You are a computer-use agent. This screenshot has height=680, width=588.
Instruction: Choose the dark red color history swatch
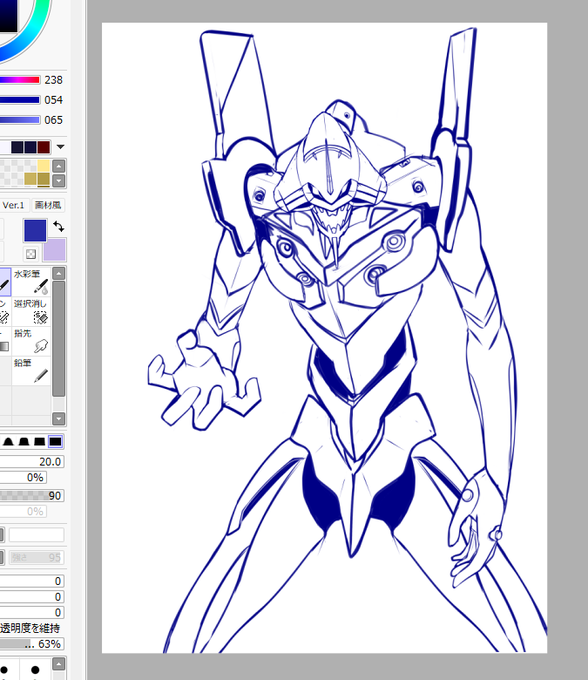[x=44, y=147]
